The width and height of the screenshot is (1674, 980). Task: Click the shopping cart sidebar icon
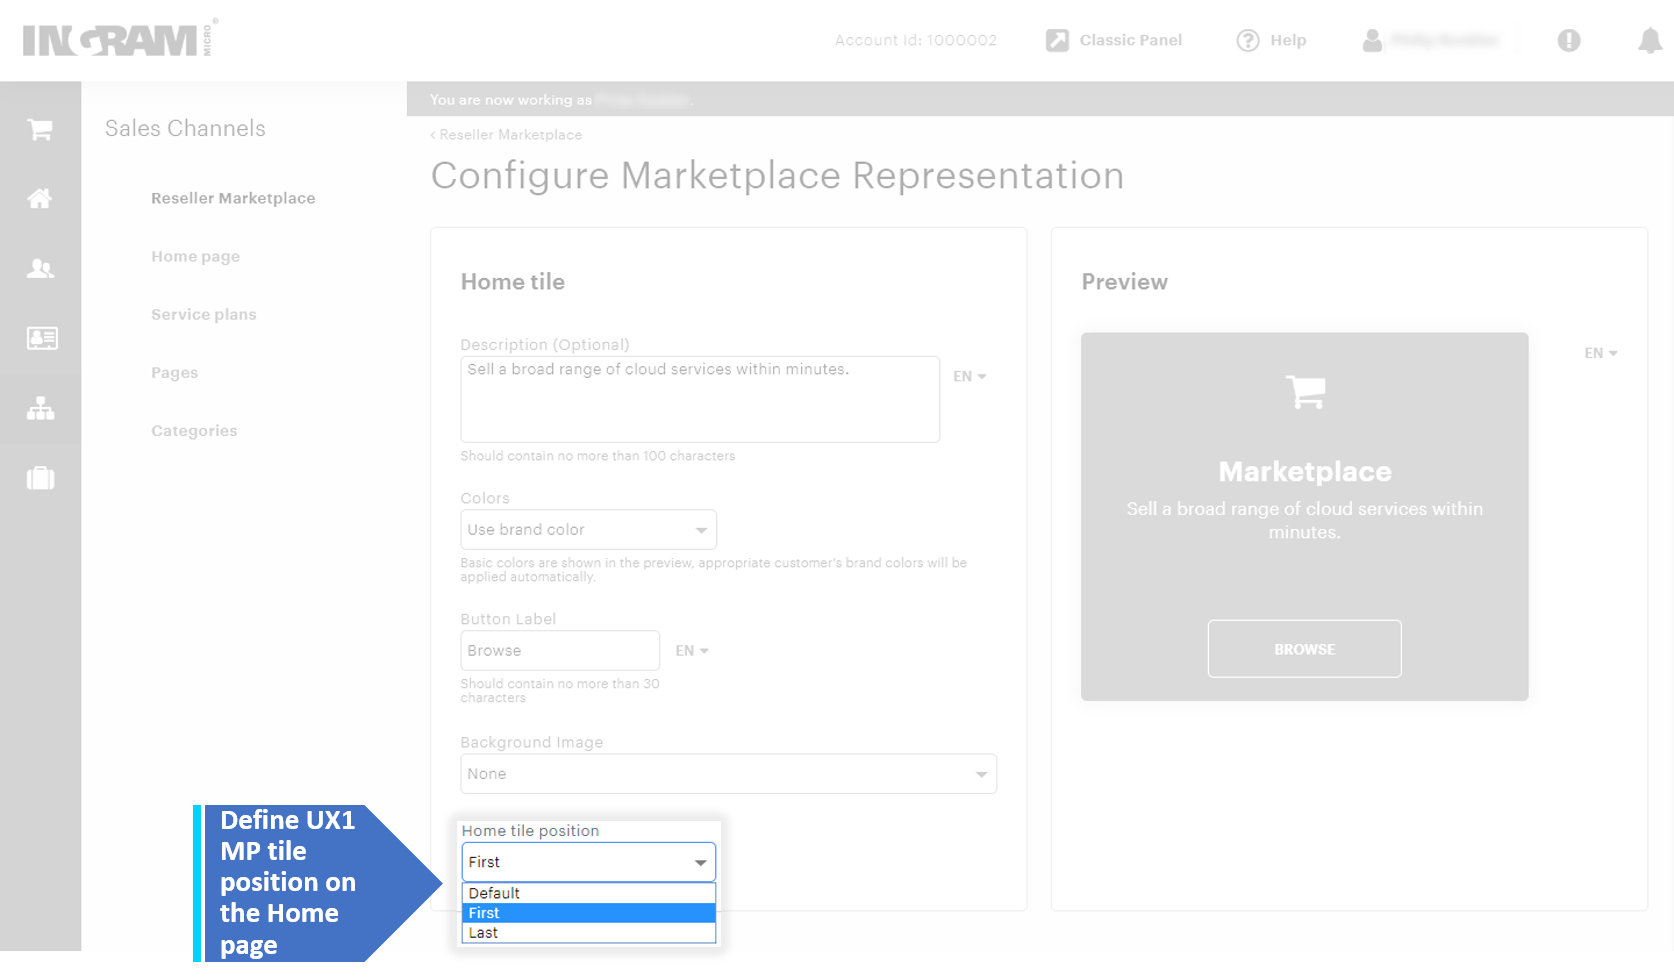click(x=40, y=129)
